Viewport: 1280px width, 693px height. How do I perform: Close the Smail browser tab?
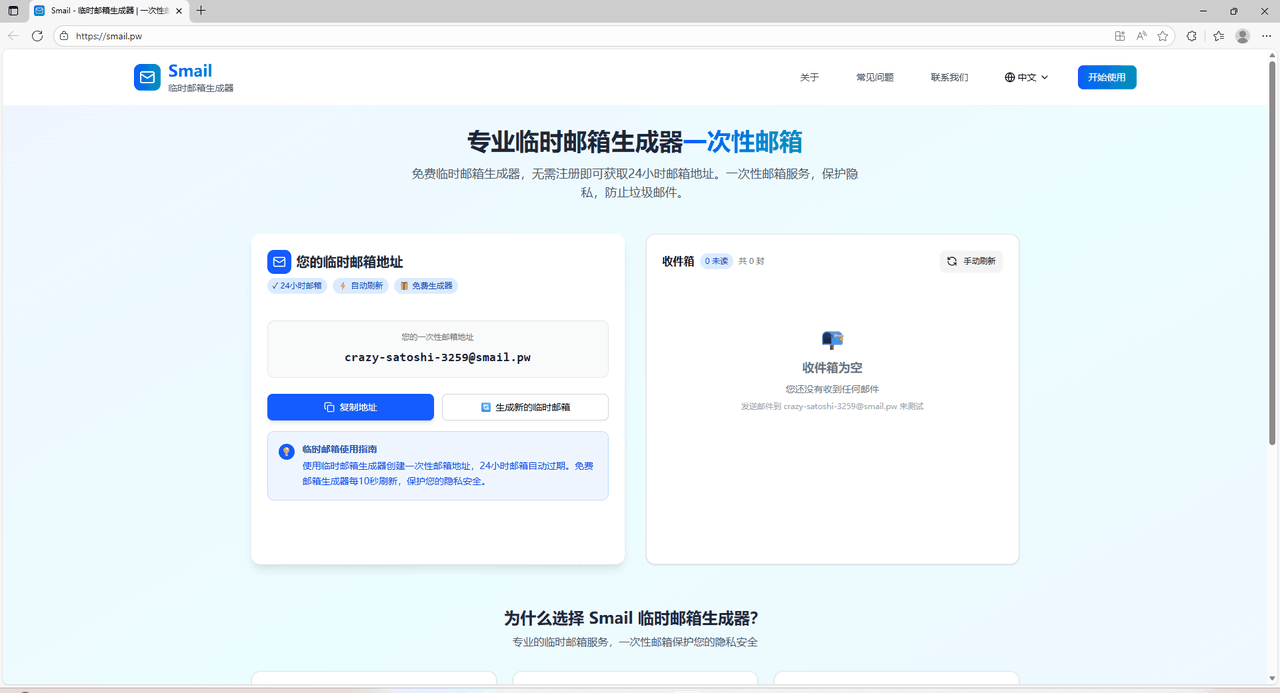pos(178,11)
